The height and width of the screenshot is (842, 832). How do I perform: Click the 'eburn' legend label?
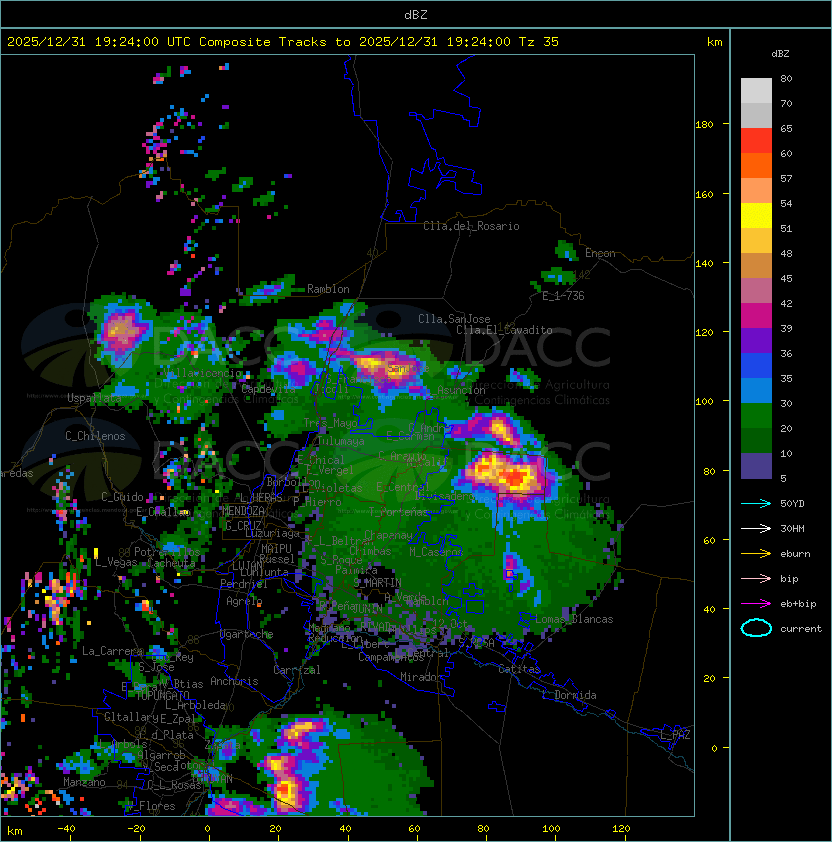[x=795, y=554]
